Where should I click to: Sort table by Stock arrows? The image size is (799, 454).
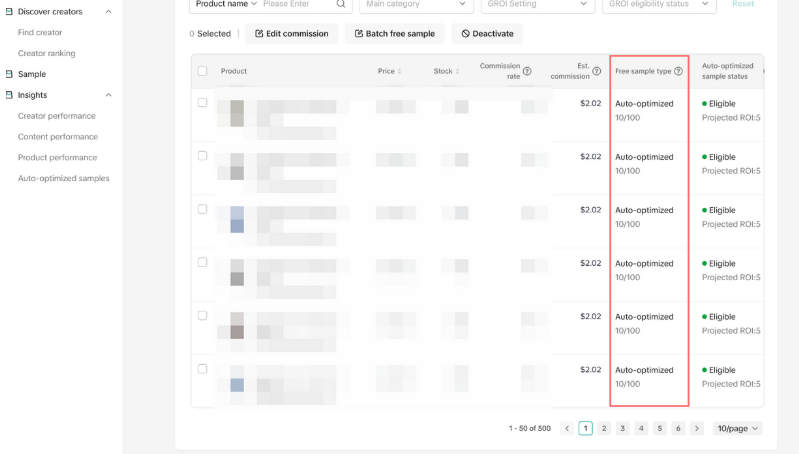click(x=458, y=71)
